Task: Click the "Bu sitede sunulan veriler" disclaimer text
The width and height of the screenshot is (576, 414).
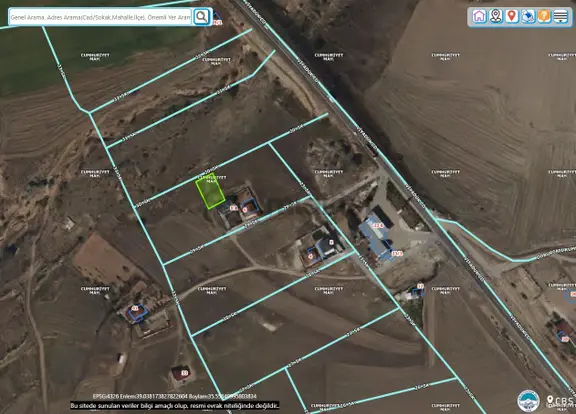Action: click(x=175, y=406)
